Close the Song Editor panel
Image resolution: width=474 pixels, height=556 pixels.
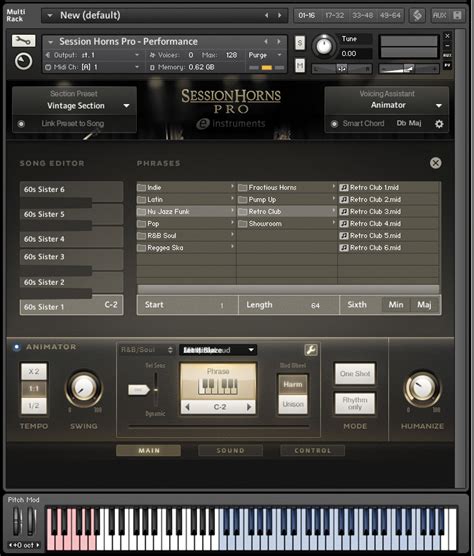pos(435,163)
